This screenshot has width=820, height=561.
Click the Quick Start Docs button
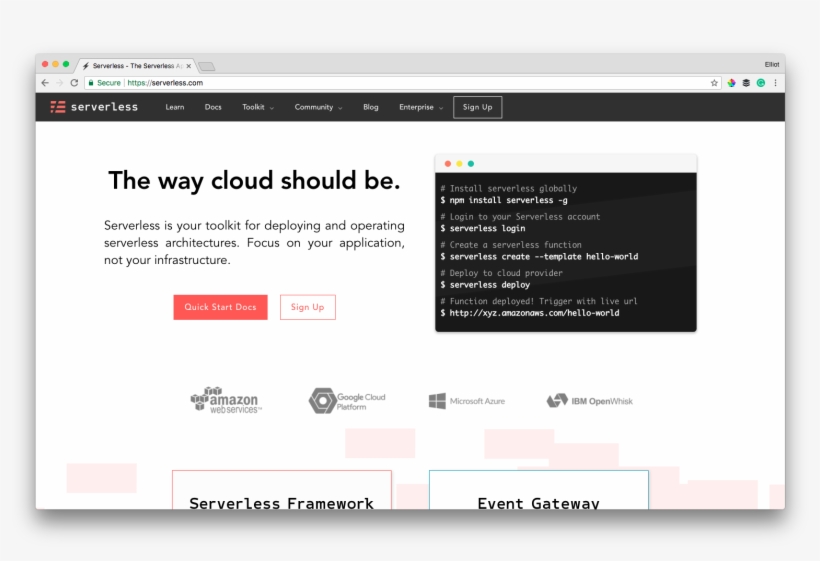pos(220,307)
